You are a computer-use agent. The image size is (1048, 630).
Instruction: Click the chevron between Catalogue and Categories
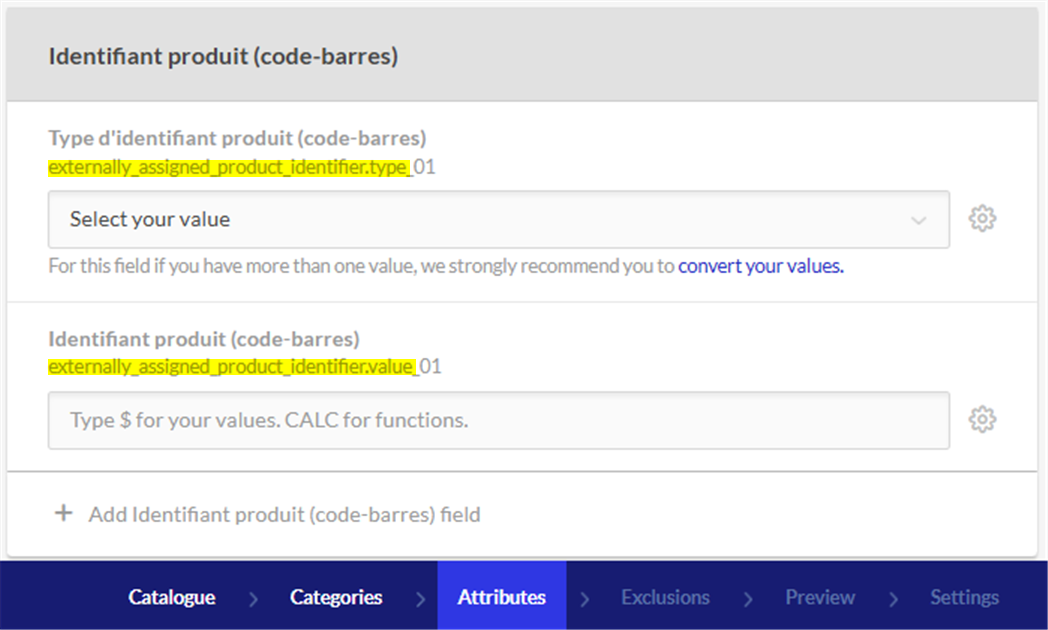(x=253, y=598)
